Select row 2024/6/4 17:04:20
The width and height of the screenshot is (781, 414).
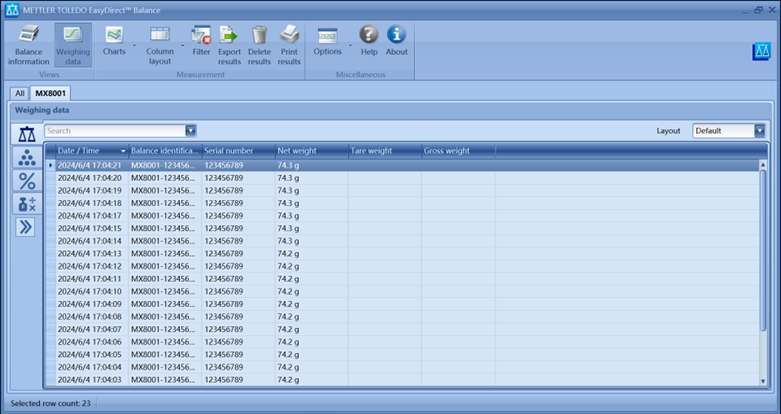click(x=402, y=178)
